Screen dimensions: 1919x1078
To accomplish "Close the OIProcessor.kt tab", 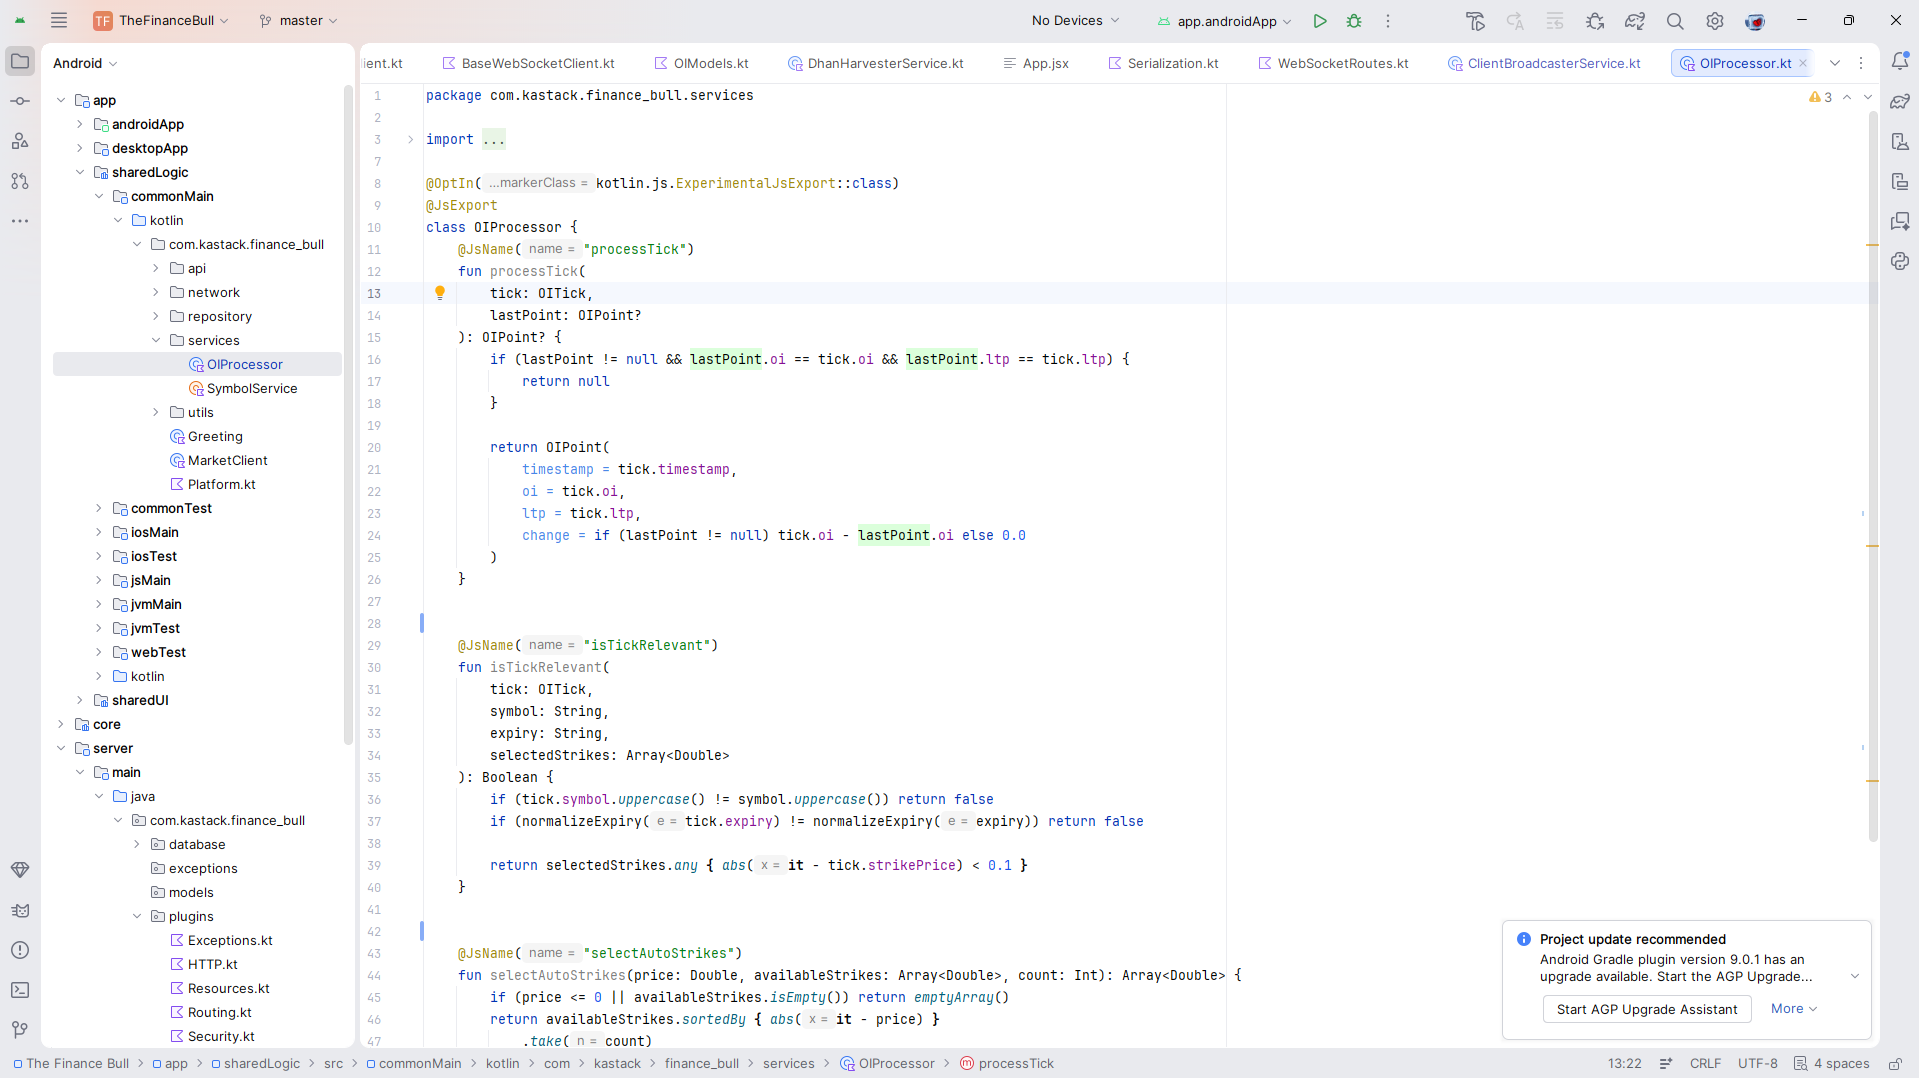I will (x=1803, y=63).
